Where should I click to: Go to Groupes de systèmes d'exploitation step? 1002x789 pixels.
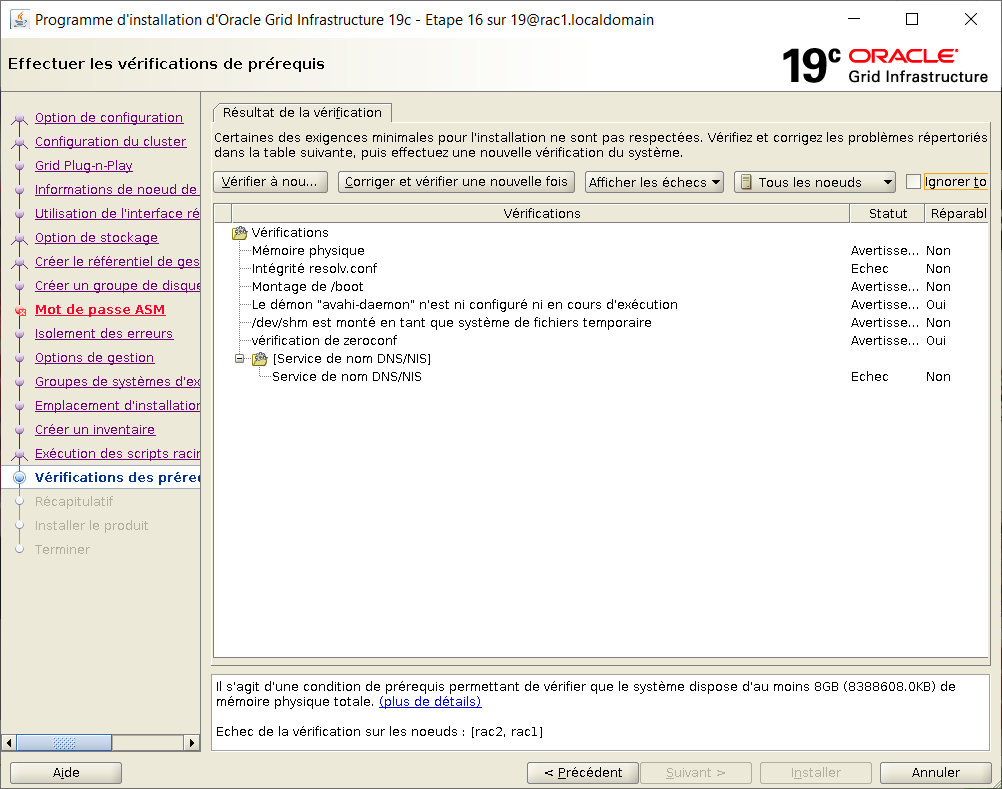117,382
